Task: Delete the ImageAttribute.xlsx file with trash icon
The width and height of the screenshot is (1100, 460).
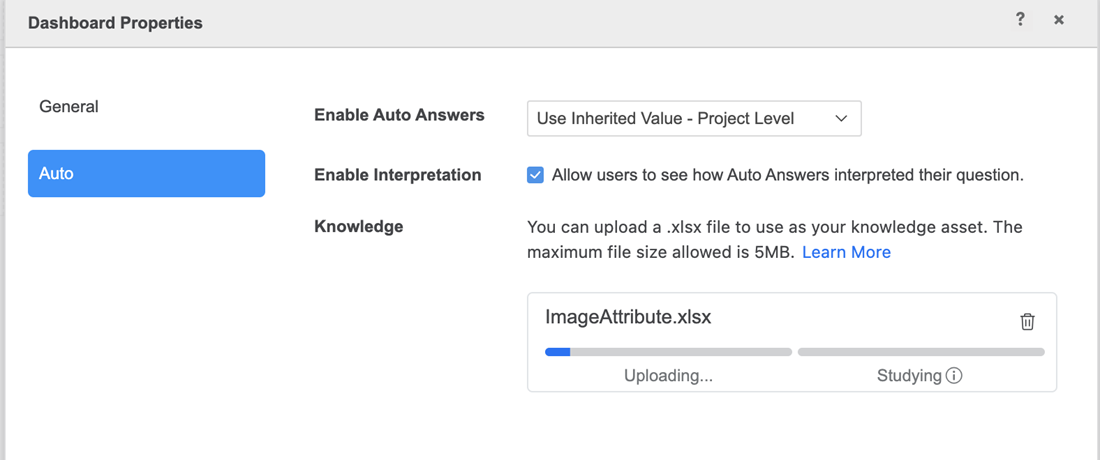Action: tap(1027, 321)
